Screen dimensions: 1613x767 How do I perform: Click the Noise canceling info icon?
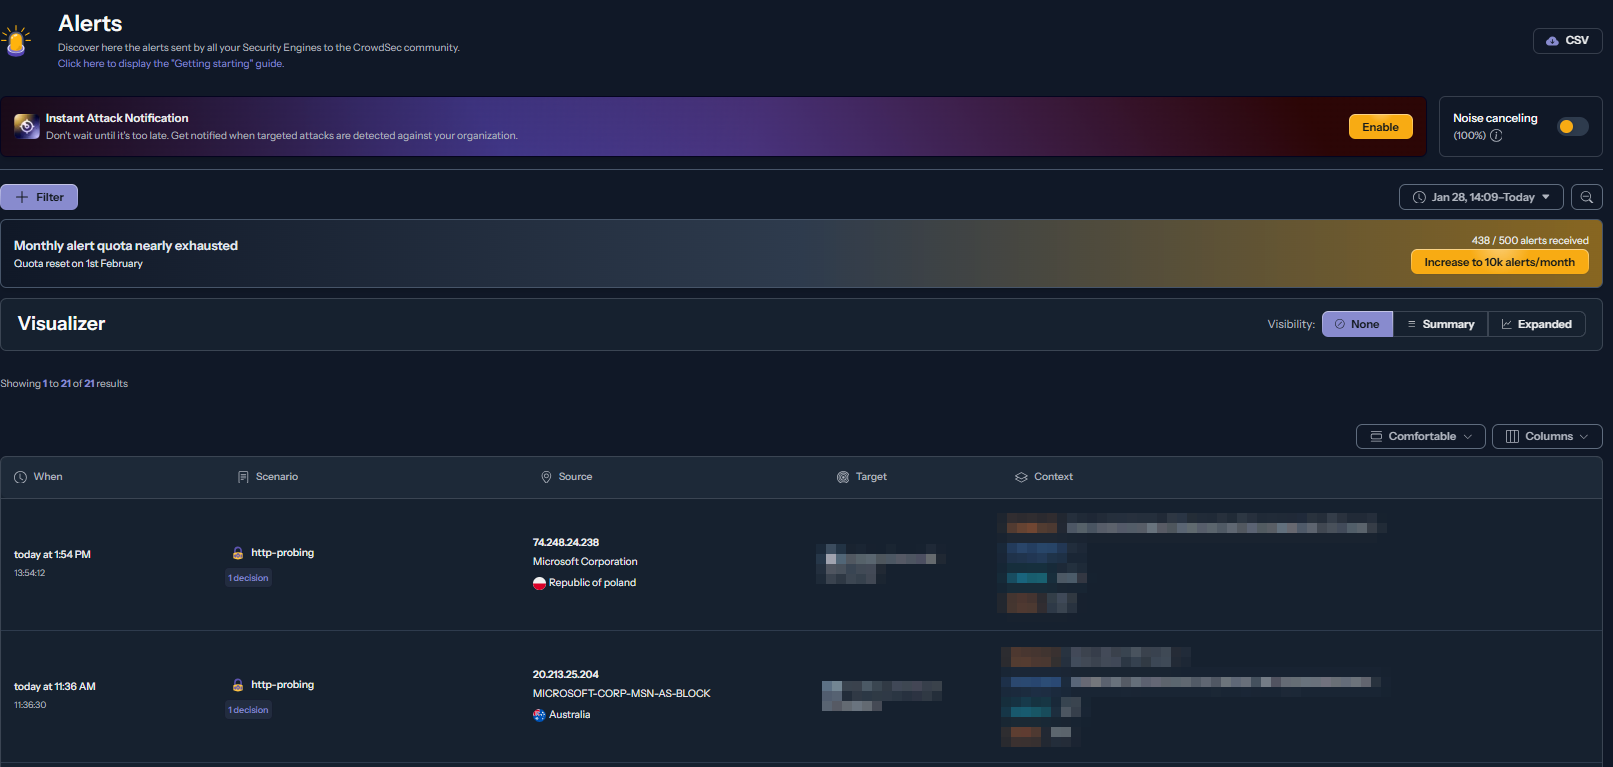tap(1496, 136)
